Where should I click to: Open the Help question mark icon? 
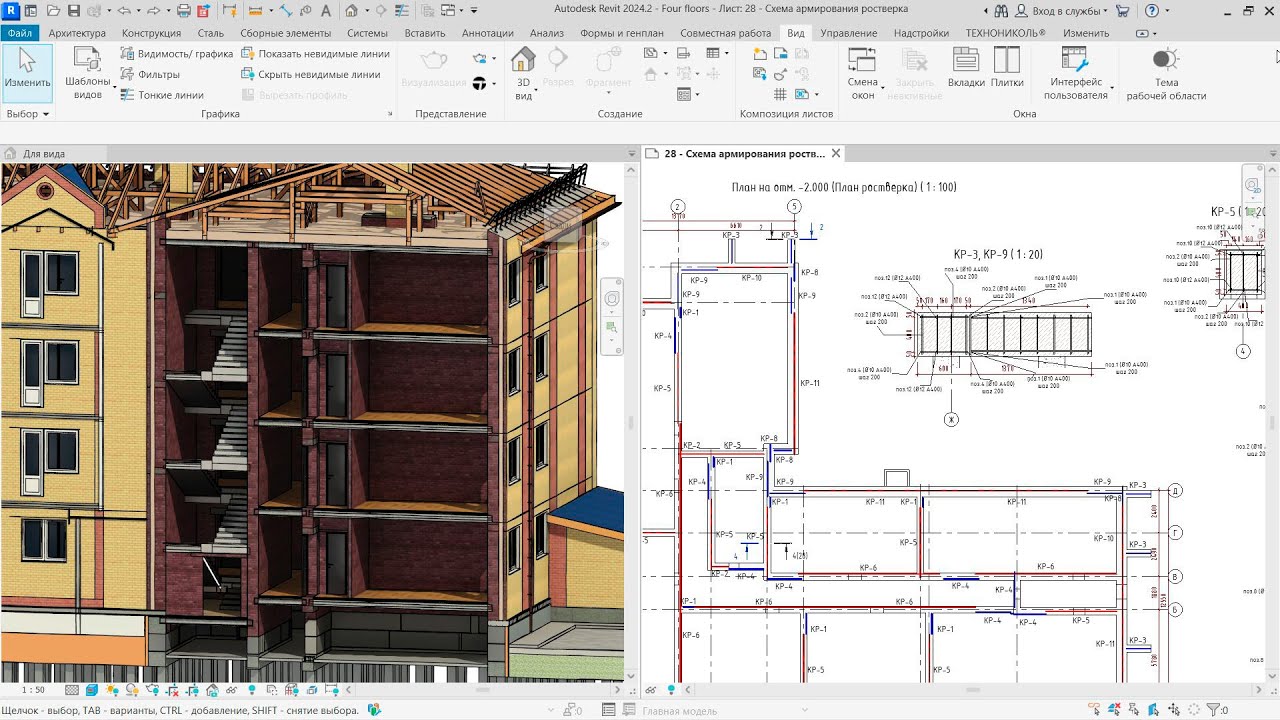click(x=1152, y=11)
